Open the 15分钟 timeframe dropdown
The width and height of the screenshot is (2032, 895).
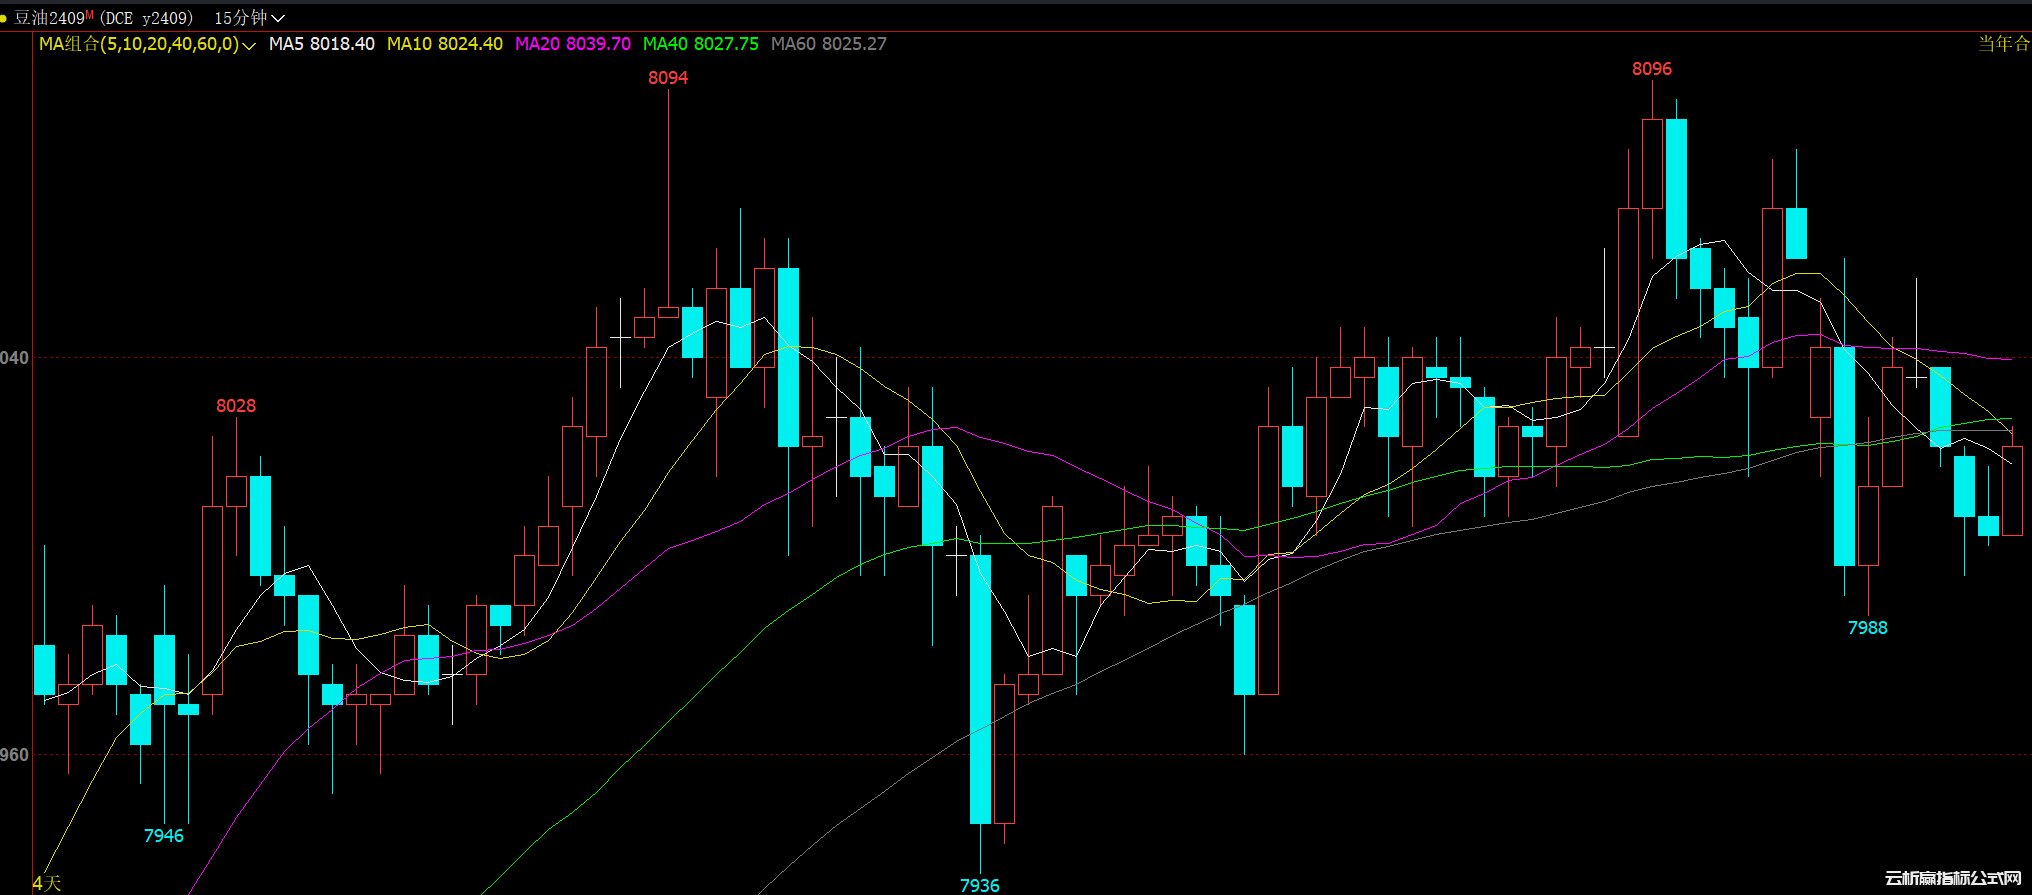click(249, 18)
